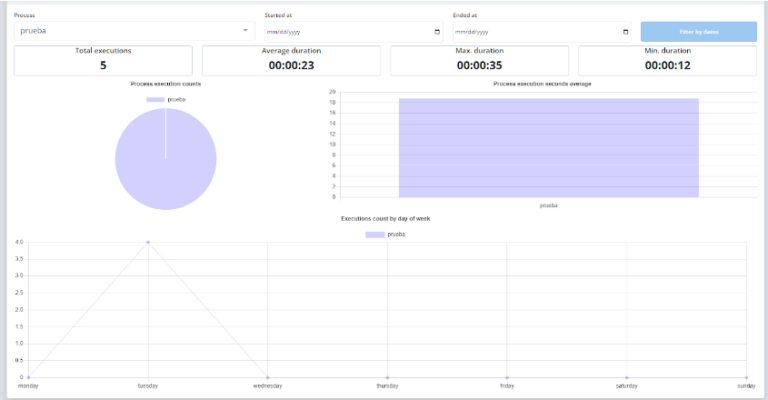Open the Started at calendar picker icon
768x400 pixels.
coord(437,32)
